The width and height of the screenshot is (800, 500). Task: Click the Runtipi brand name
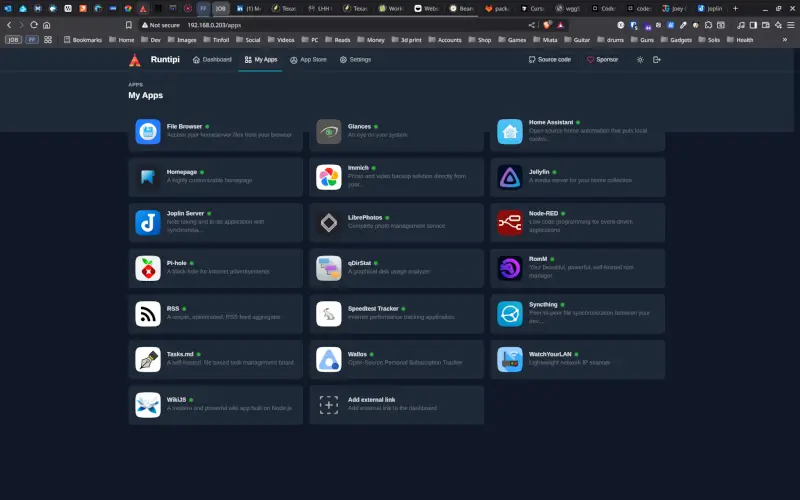pos(165,60)
